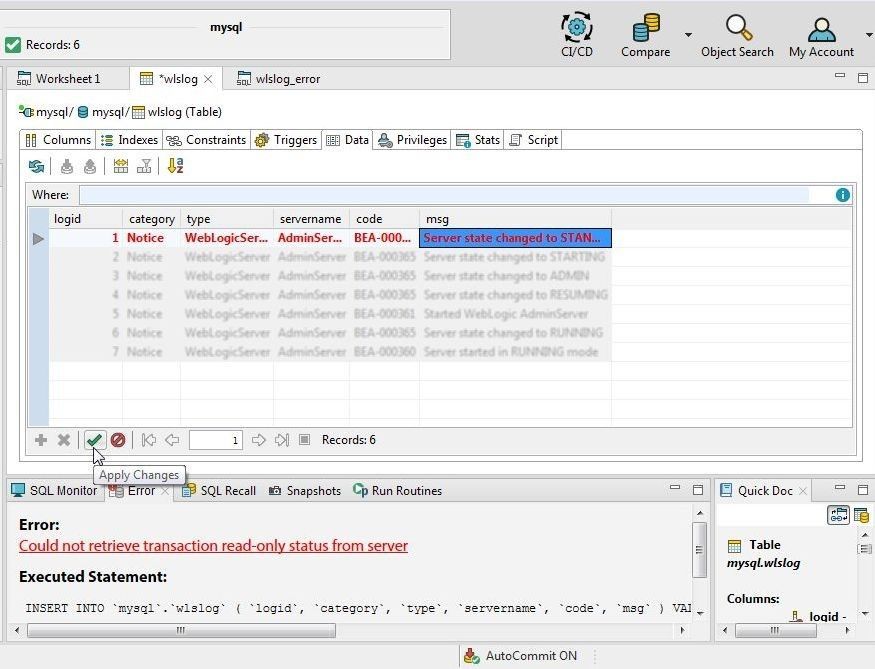
Task: Switch to the Run Routines tab
Action: pyautogui.click(x=397, y=491)
